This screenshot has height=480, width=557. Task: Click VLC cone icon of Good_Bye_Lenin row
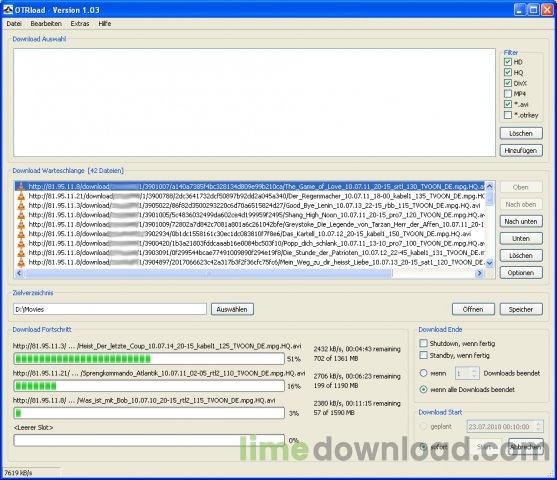tap(21, 206)
